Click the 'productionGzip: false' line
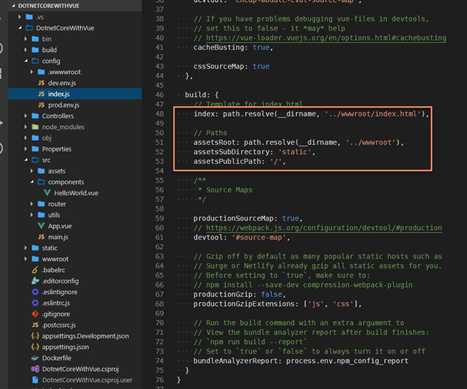This screenshot has width=467, height=389. point(239,294)
